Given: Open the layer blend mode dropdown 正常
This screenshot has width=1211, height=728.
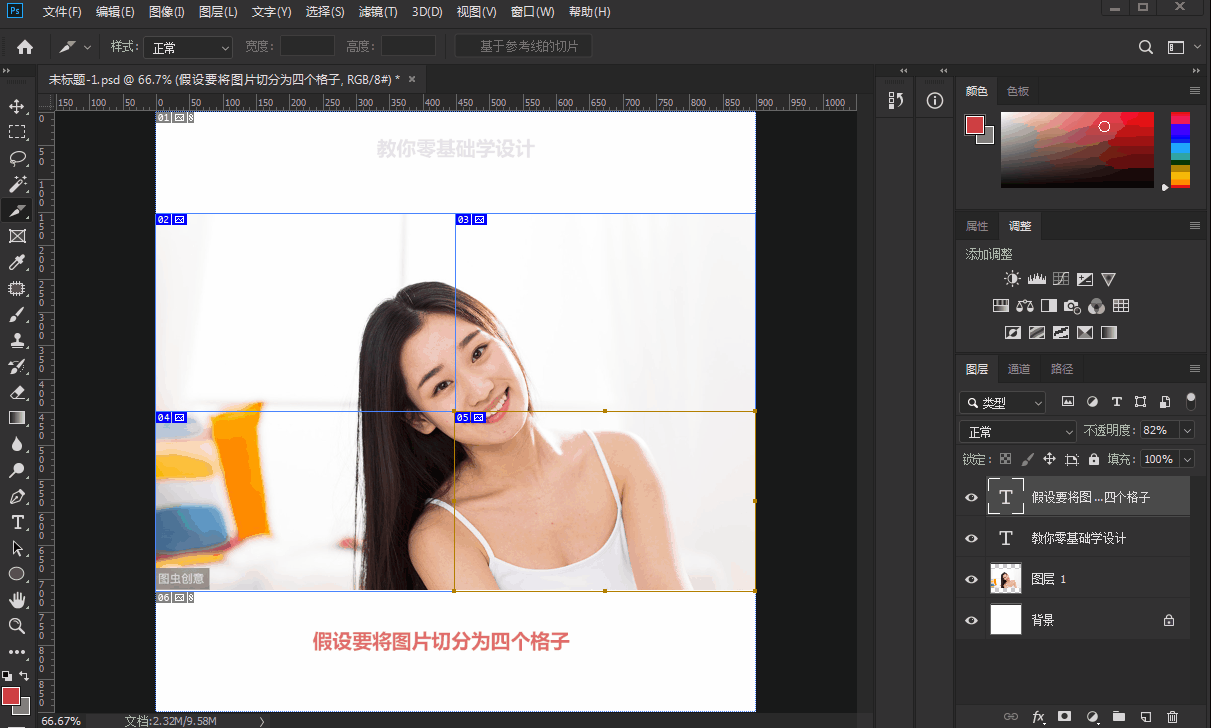Looking at the screenshot, I should pos(1017,431).
